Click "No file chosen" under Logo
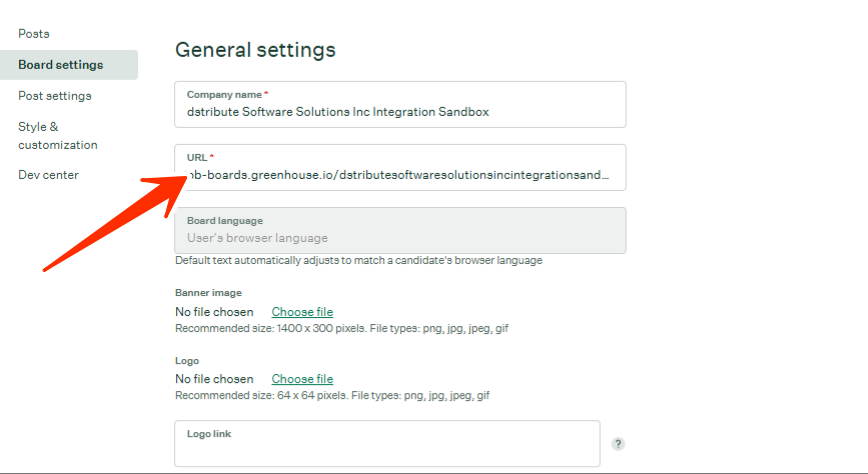The height and width of the screenshot is (474, 868). coord(214,380)
